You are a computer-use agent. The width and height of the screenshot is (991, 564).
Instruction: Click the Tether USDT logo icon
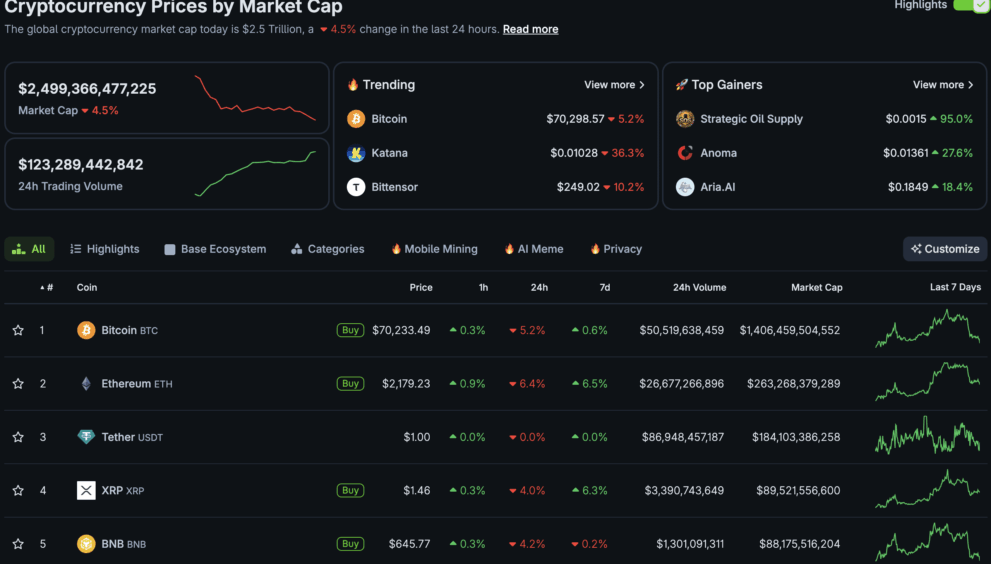[x=86, y=437]
